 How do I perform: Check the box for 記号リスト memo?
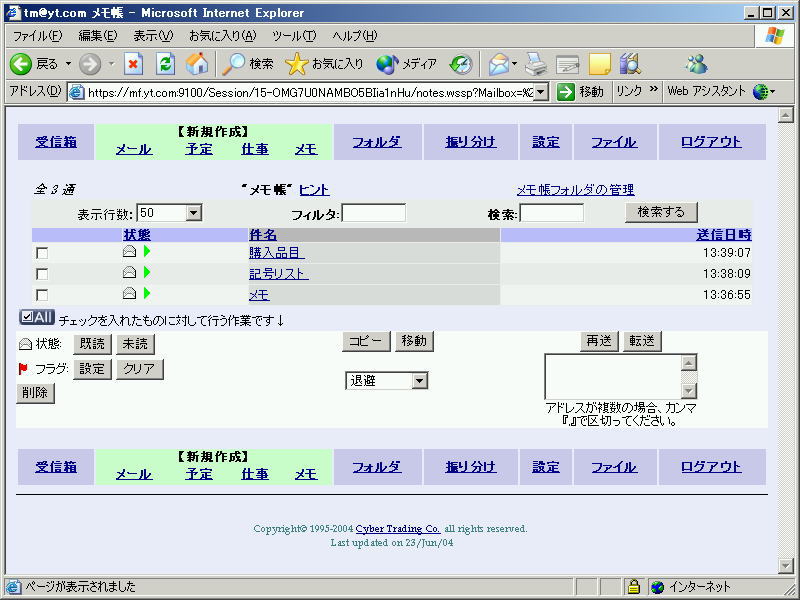[x=42, y=274]
